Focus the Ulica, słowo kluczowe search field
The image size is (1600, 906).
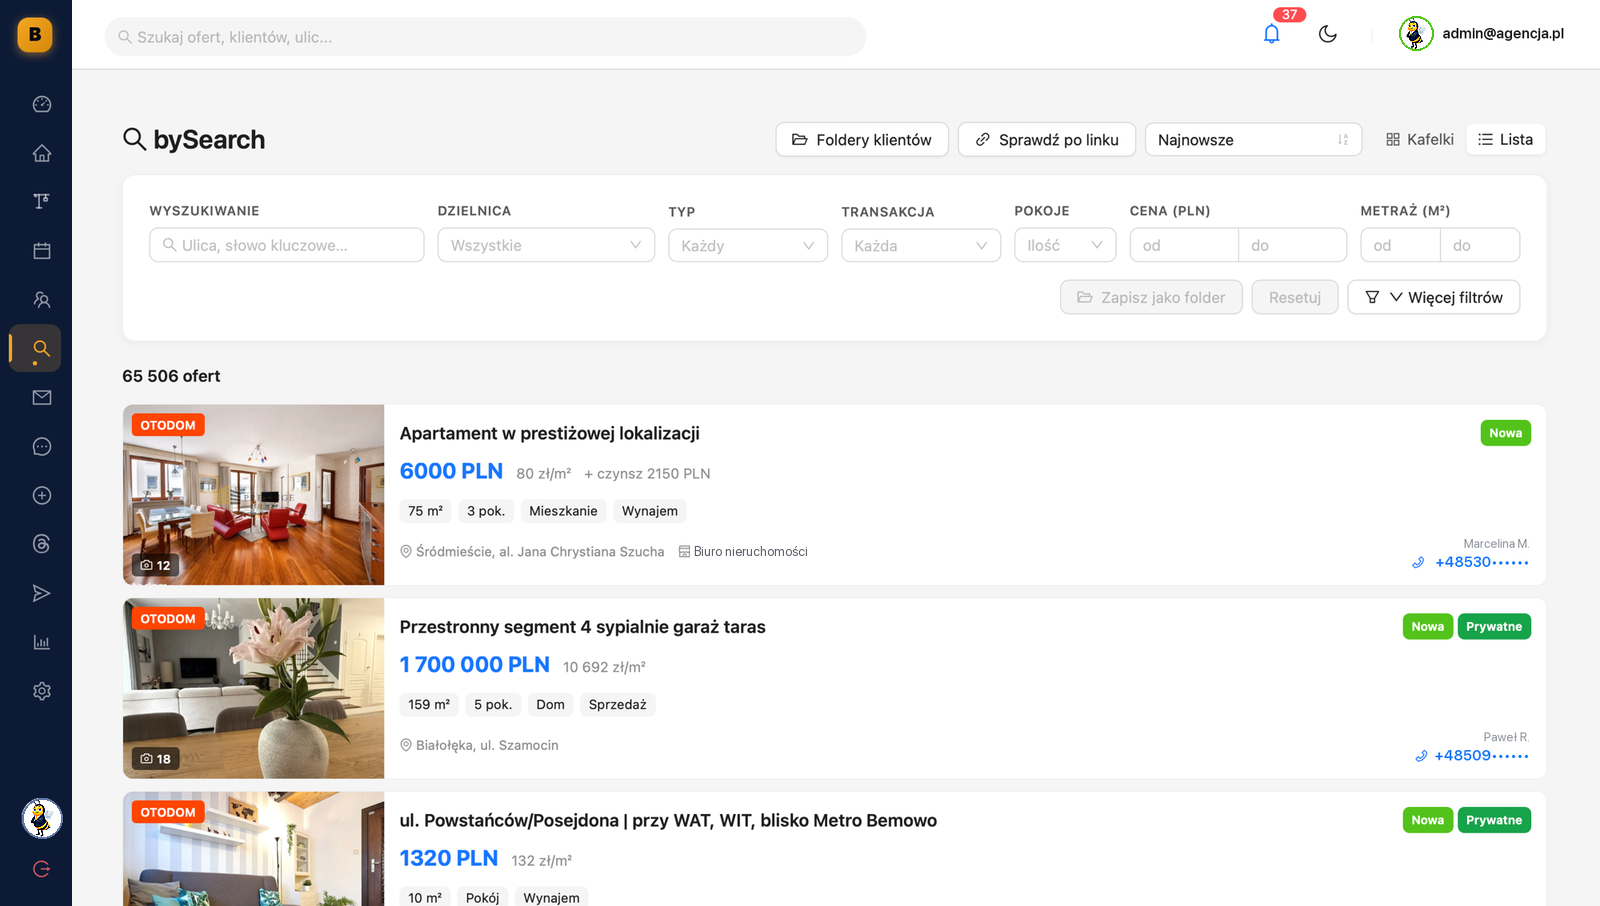coord(287,245)
